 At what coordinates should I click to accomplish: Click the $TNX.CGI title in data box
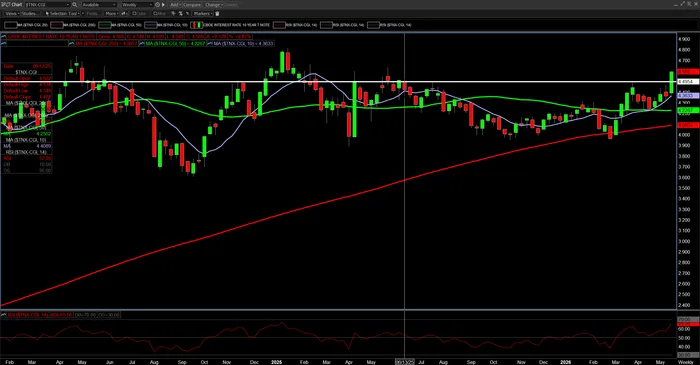click(26, 72)
